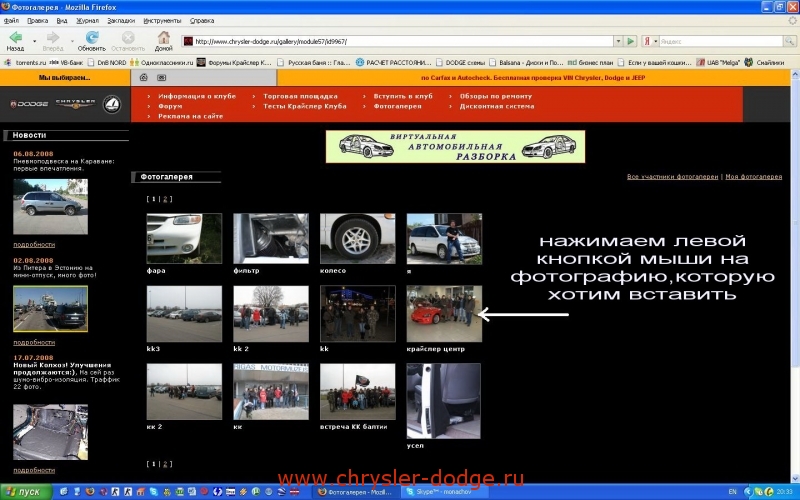Click the колесо wheel thumbnail

point(358,238)
